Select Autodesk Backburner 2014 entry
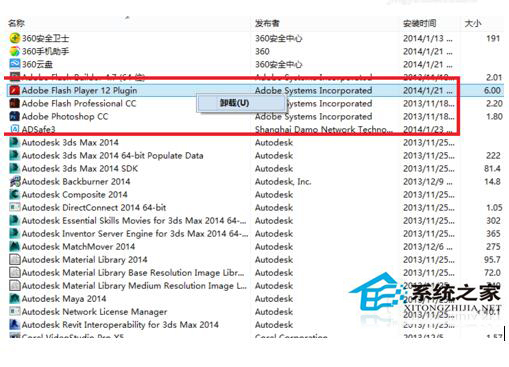The height and width of the screenshot is (367, 509). (x=76, y=181)
